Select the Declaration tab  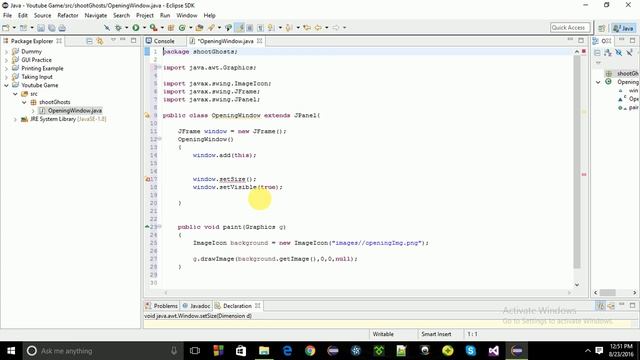[237, 306]
